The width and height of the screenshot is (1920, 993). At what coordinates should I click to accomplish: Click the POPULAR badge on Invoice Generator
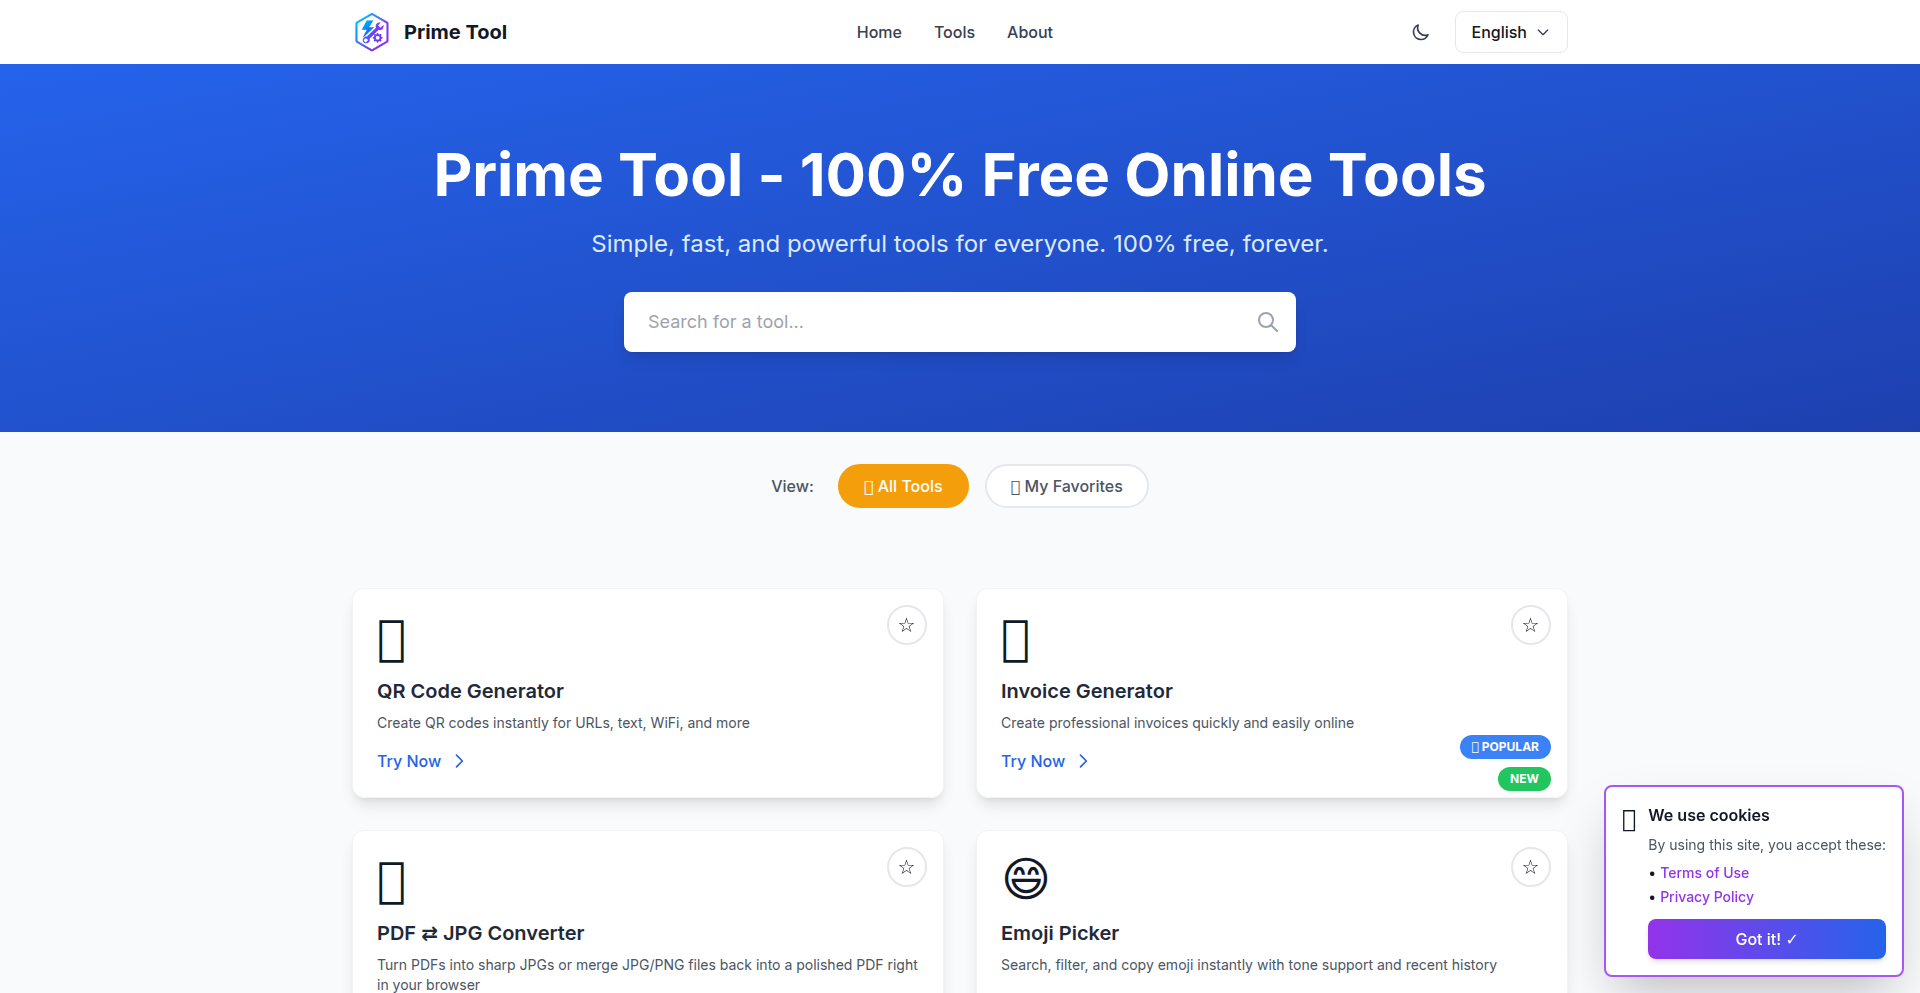coord(1505,747)
